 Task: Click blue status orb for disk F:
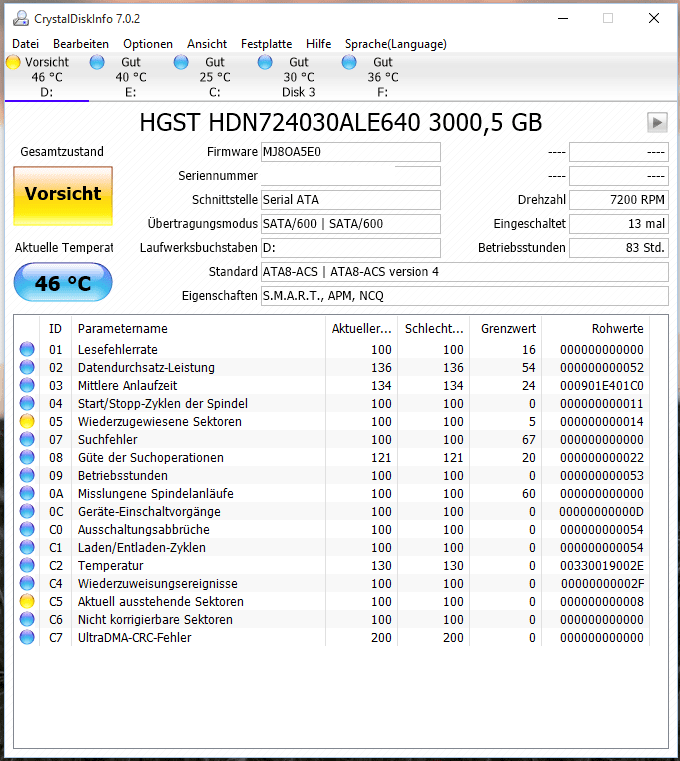[x=349, y=62]
